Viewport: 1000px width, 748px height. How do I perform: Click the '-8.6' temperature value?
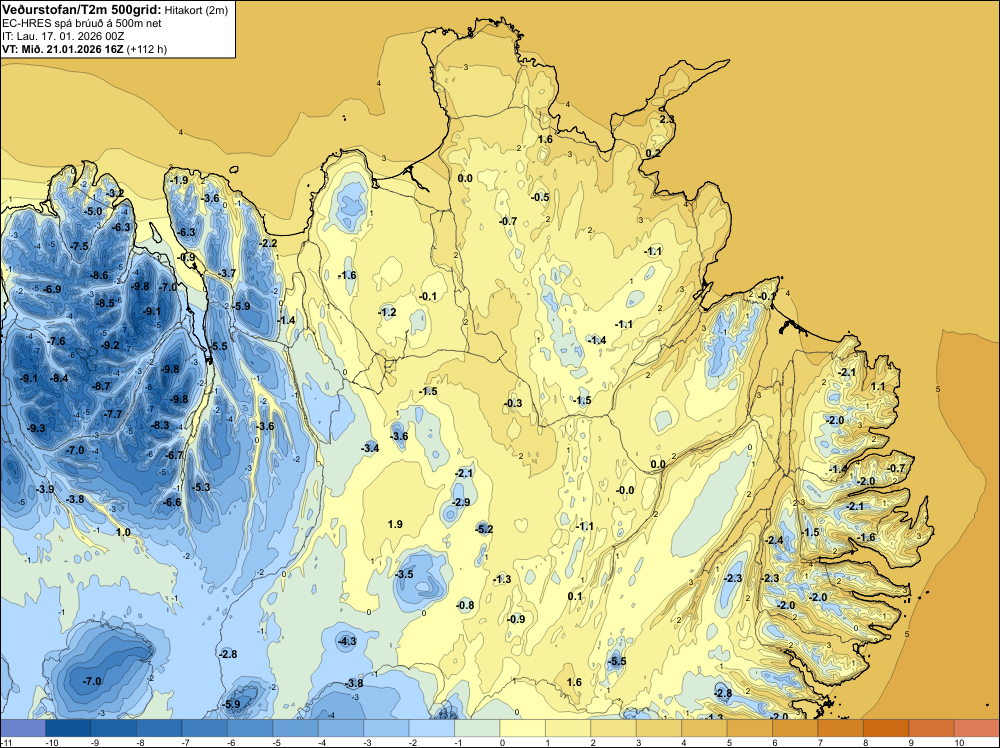pos(99,275)
